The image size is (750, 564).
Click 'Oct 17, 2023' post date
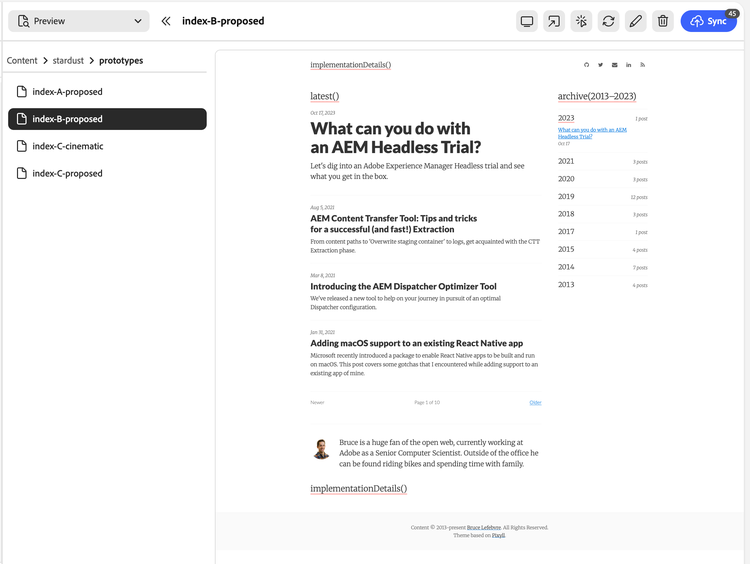tap(322, 113)
